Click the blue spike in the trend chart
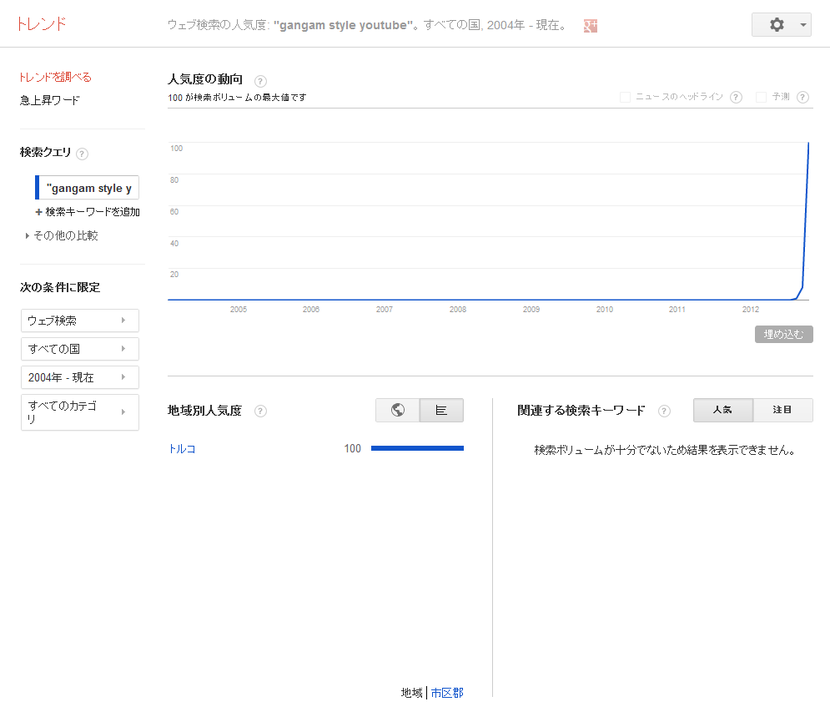Image resolution: width=830 pixels, height=722 pixels. pos(805,222)
